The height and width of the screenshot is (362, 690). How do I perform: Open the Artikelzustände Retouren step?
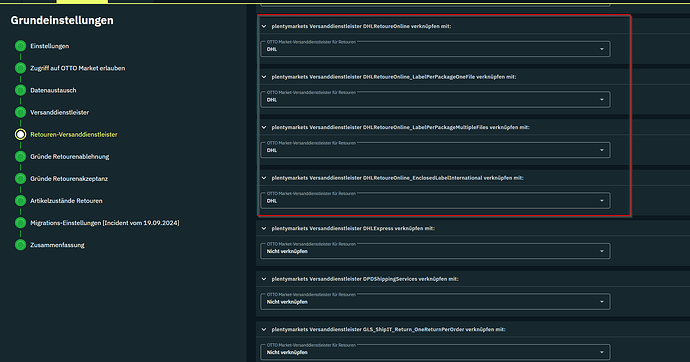66,201
